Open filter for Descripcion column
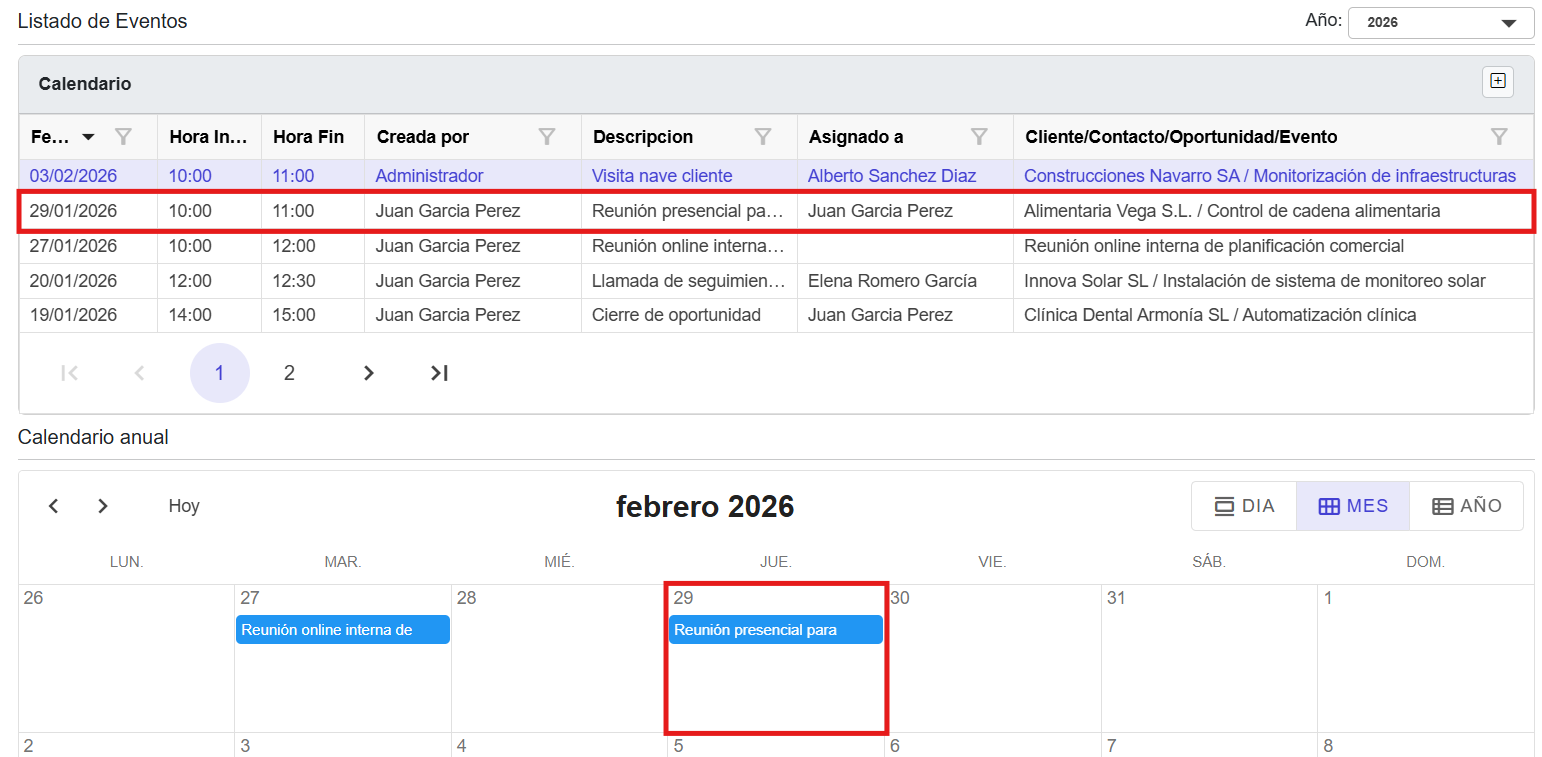The image size is (1542, 757). click(763, 137)
